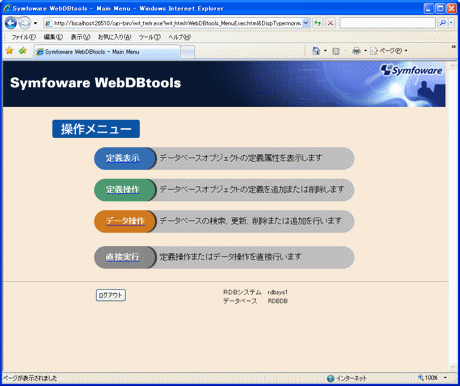The image size is (460, 386).
Task: Click the インターネット zone globe icon
Action: (x=330, y=378)
